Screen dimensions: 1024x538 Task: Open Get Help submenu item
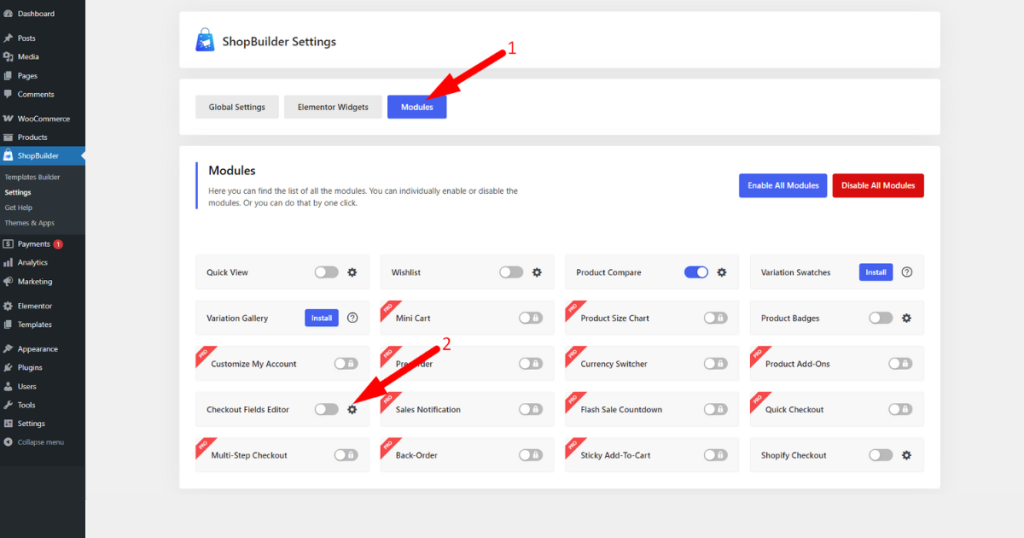point(18,208)
